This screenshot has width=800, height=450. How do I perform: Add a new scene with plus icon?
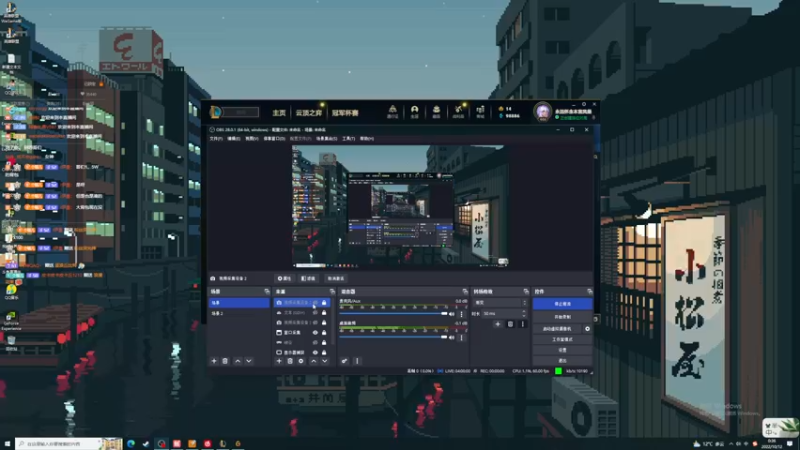coord(214,361)
